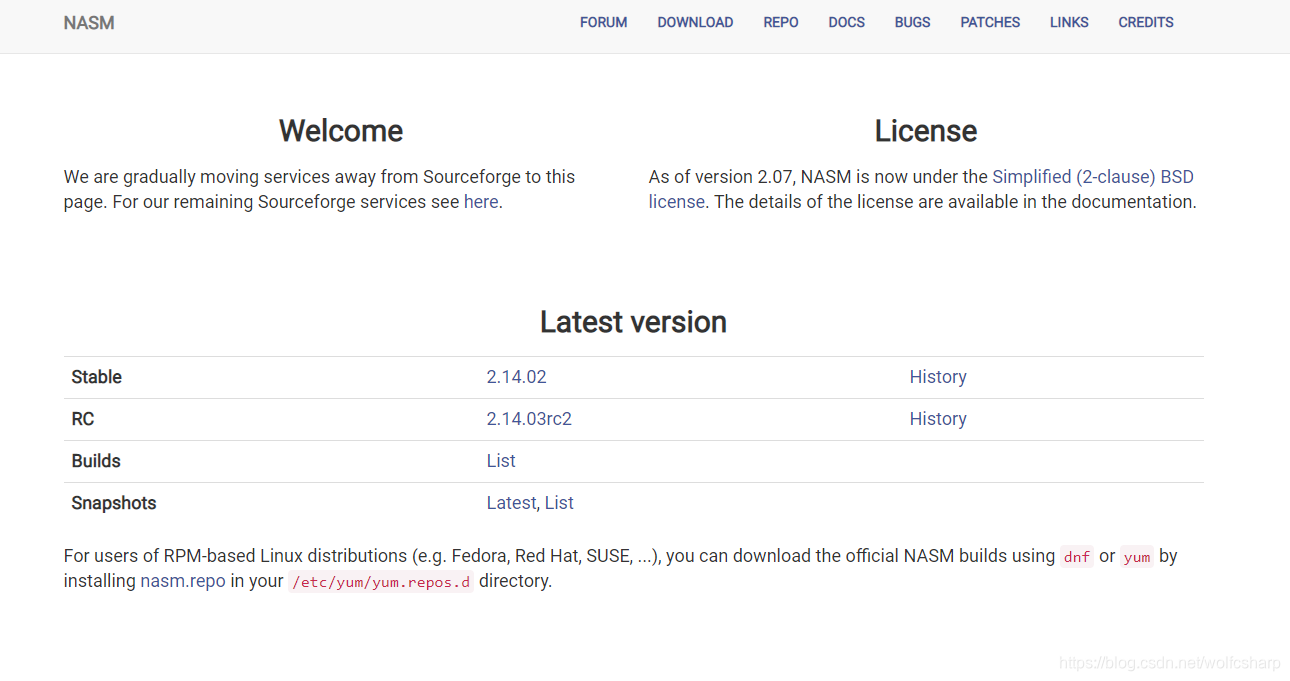Open the Latest snapshot link
The height and width of the screenshot is (681, 1290).
(x=511, y=503)
